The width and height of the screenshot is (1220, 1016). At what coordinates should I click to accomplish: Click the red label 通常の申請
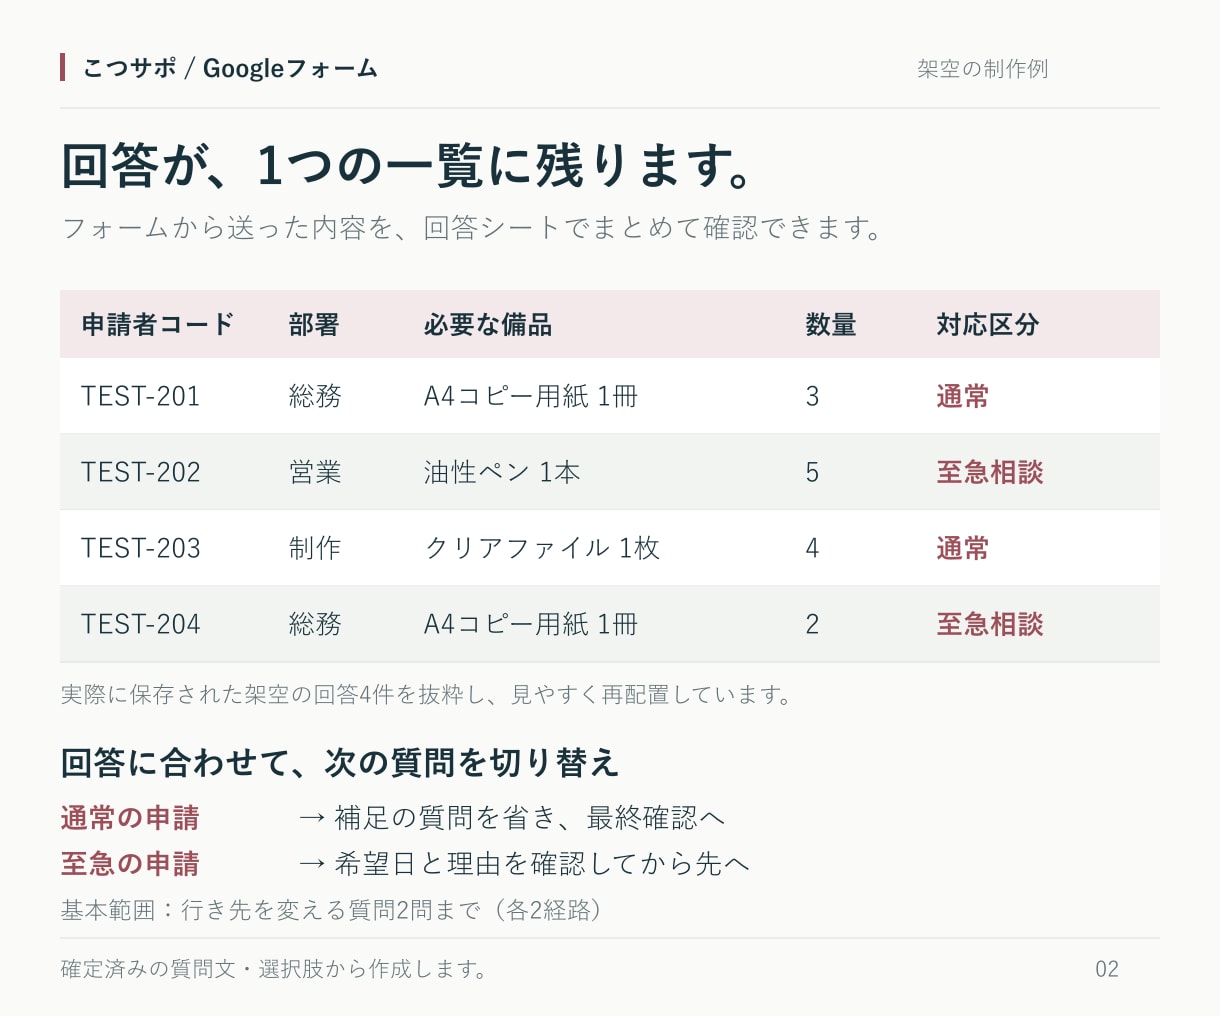(x=130, y=818)
